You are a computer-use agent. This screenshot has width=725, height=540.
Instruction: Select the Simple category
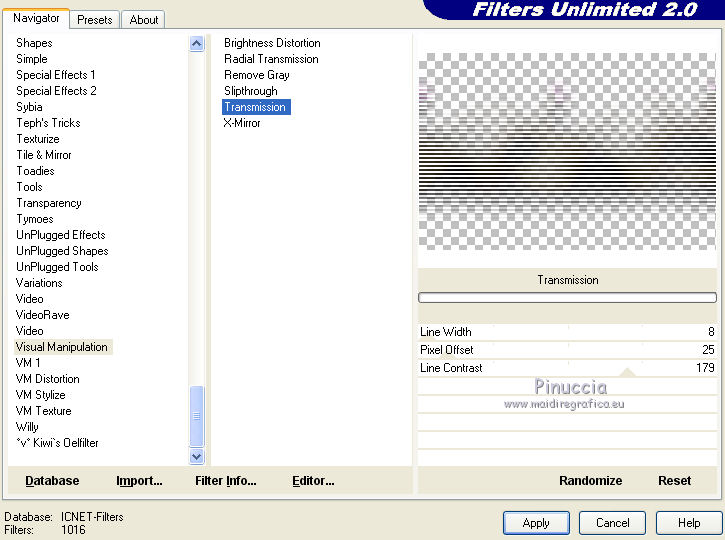click(32, 59)
